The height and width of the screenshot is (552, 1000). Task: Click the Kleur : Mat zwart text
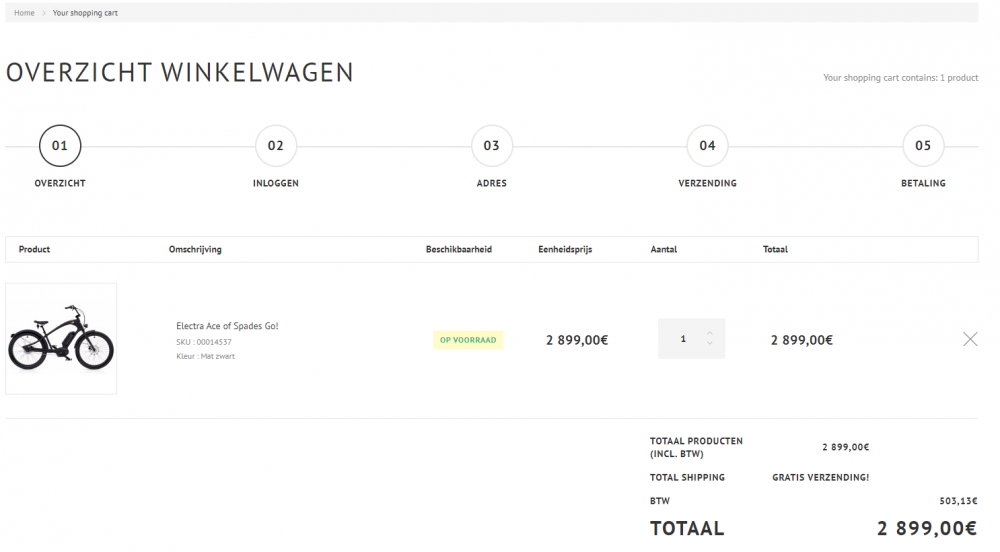(205, 356)
